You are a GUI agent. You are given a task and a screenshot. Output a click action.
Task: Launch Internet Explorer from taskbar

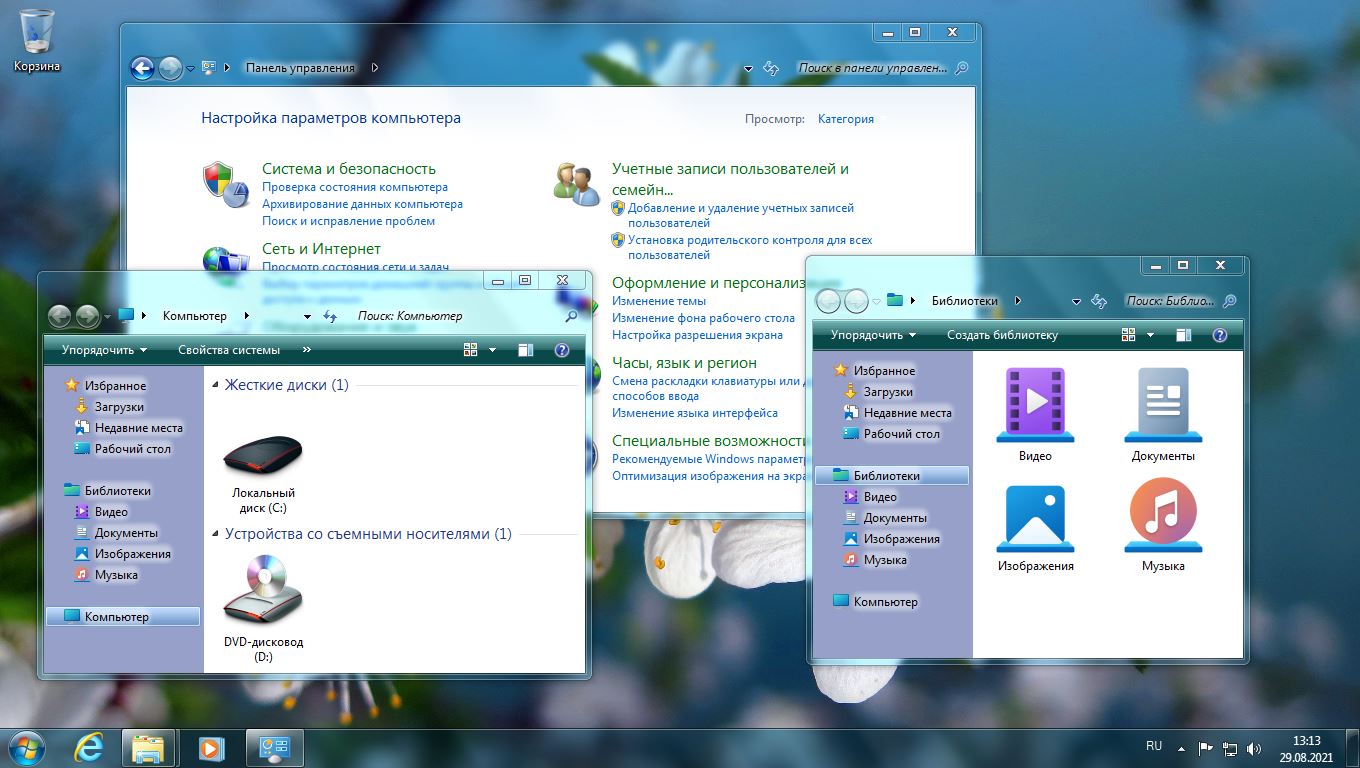click(x=89, y=748)
